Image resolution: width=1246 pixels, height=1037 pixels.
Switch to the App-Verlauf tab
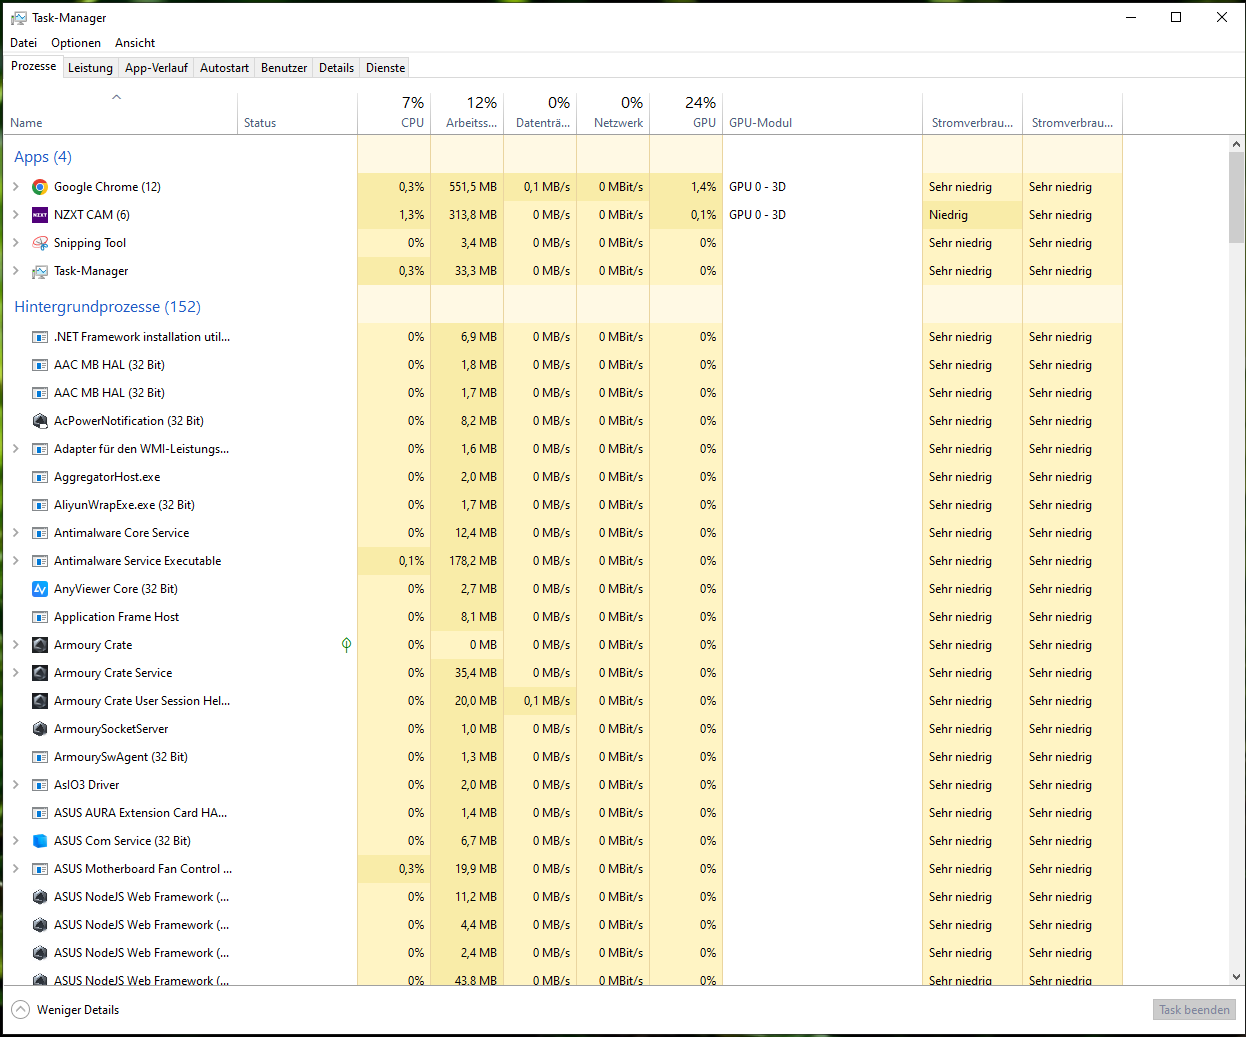pos(156,68)
